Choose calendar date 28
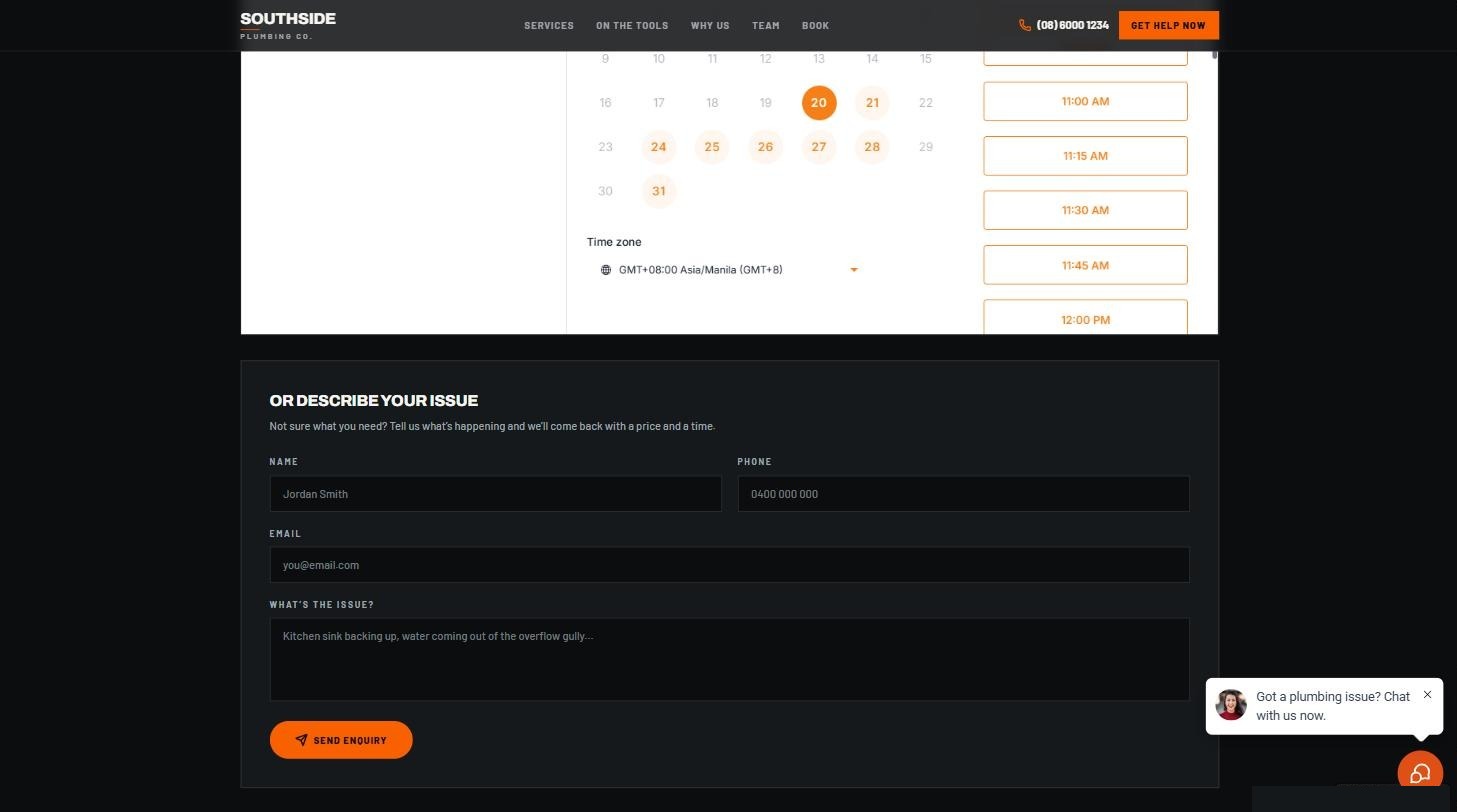 click(x=872, y=147)
